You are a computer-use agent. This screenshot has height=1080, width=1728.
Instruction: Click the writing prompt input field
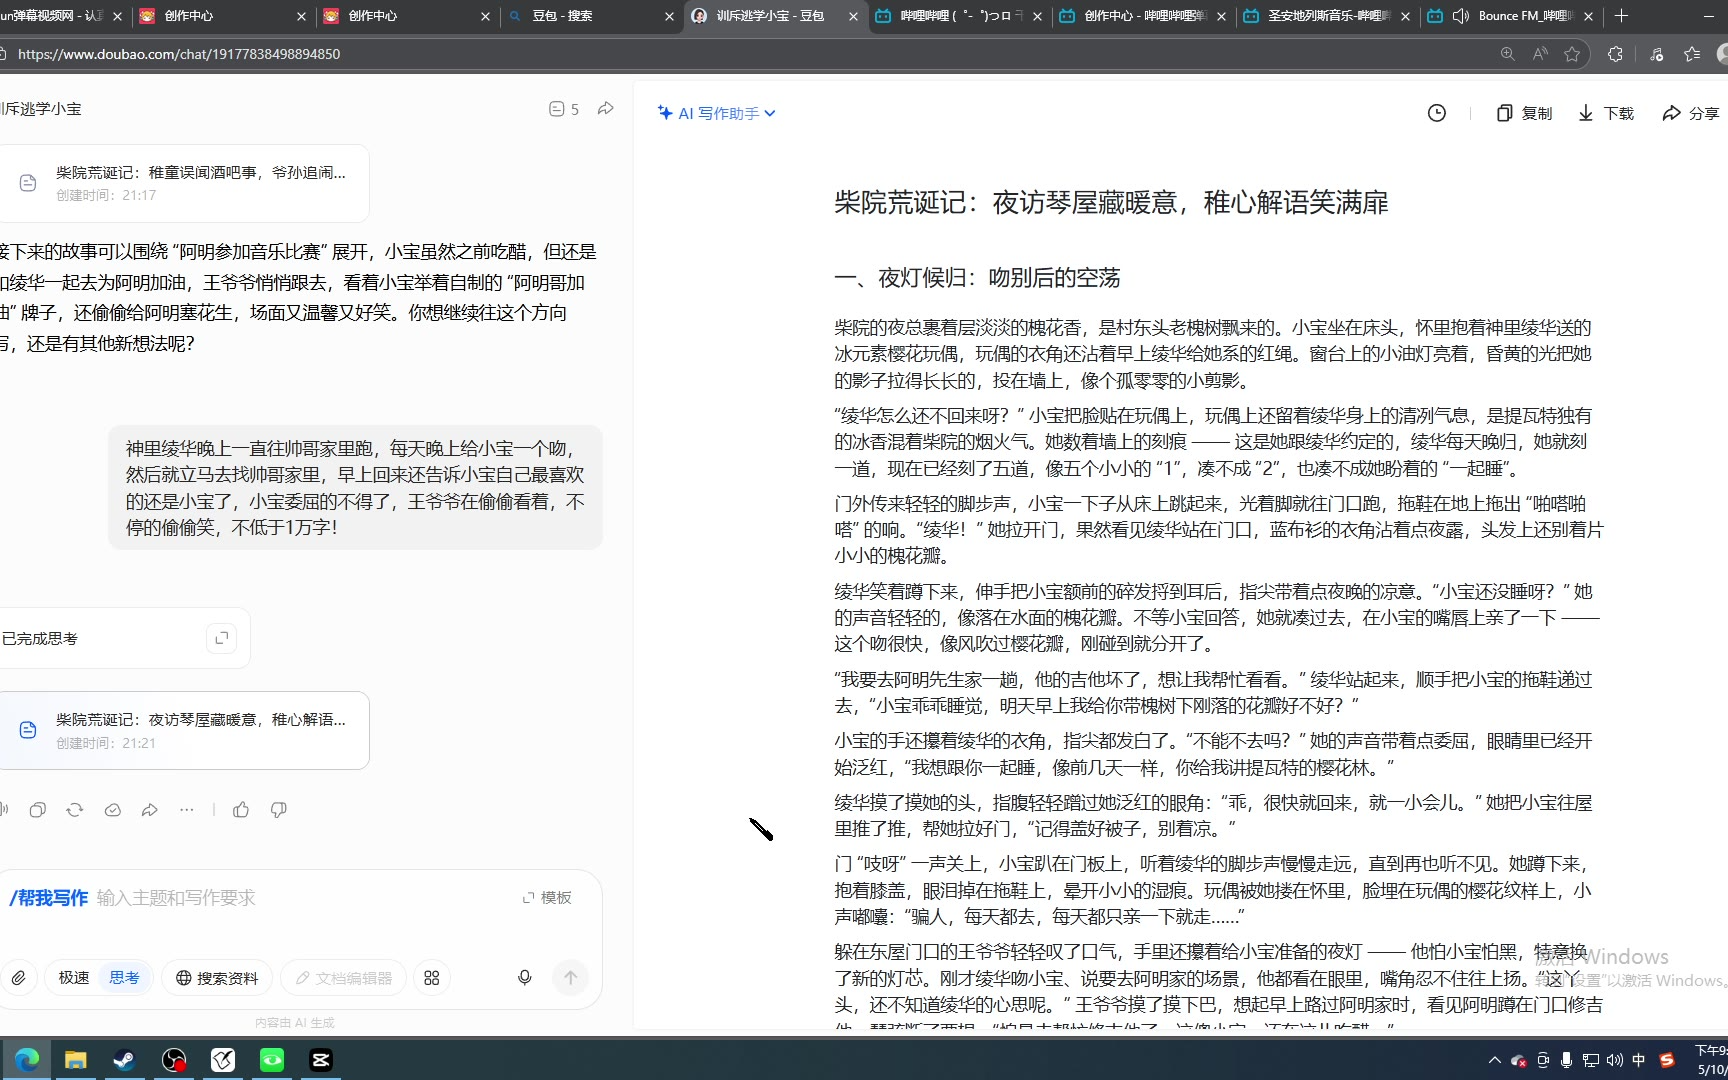click(300, 898)
